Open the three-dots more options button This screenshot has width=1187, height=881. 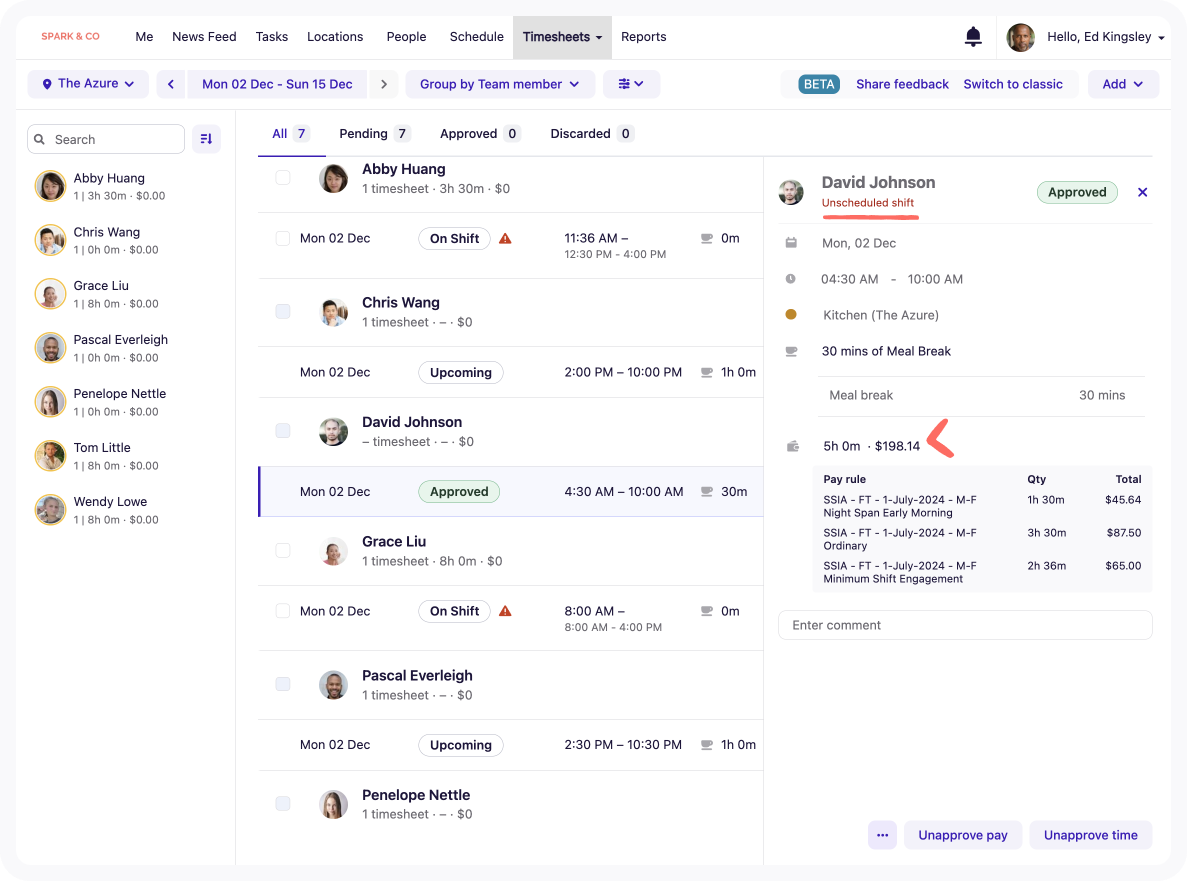(x=882, y=835)
